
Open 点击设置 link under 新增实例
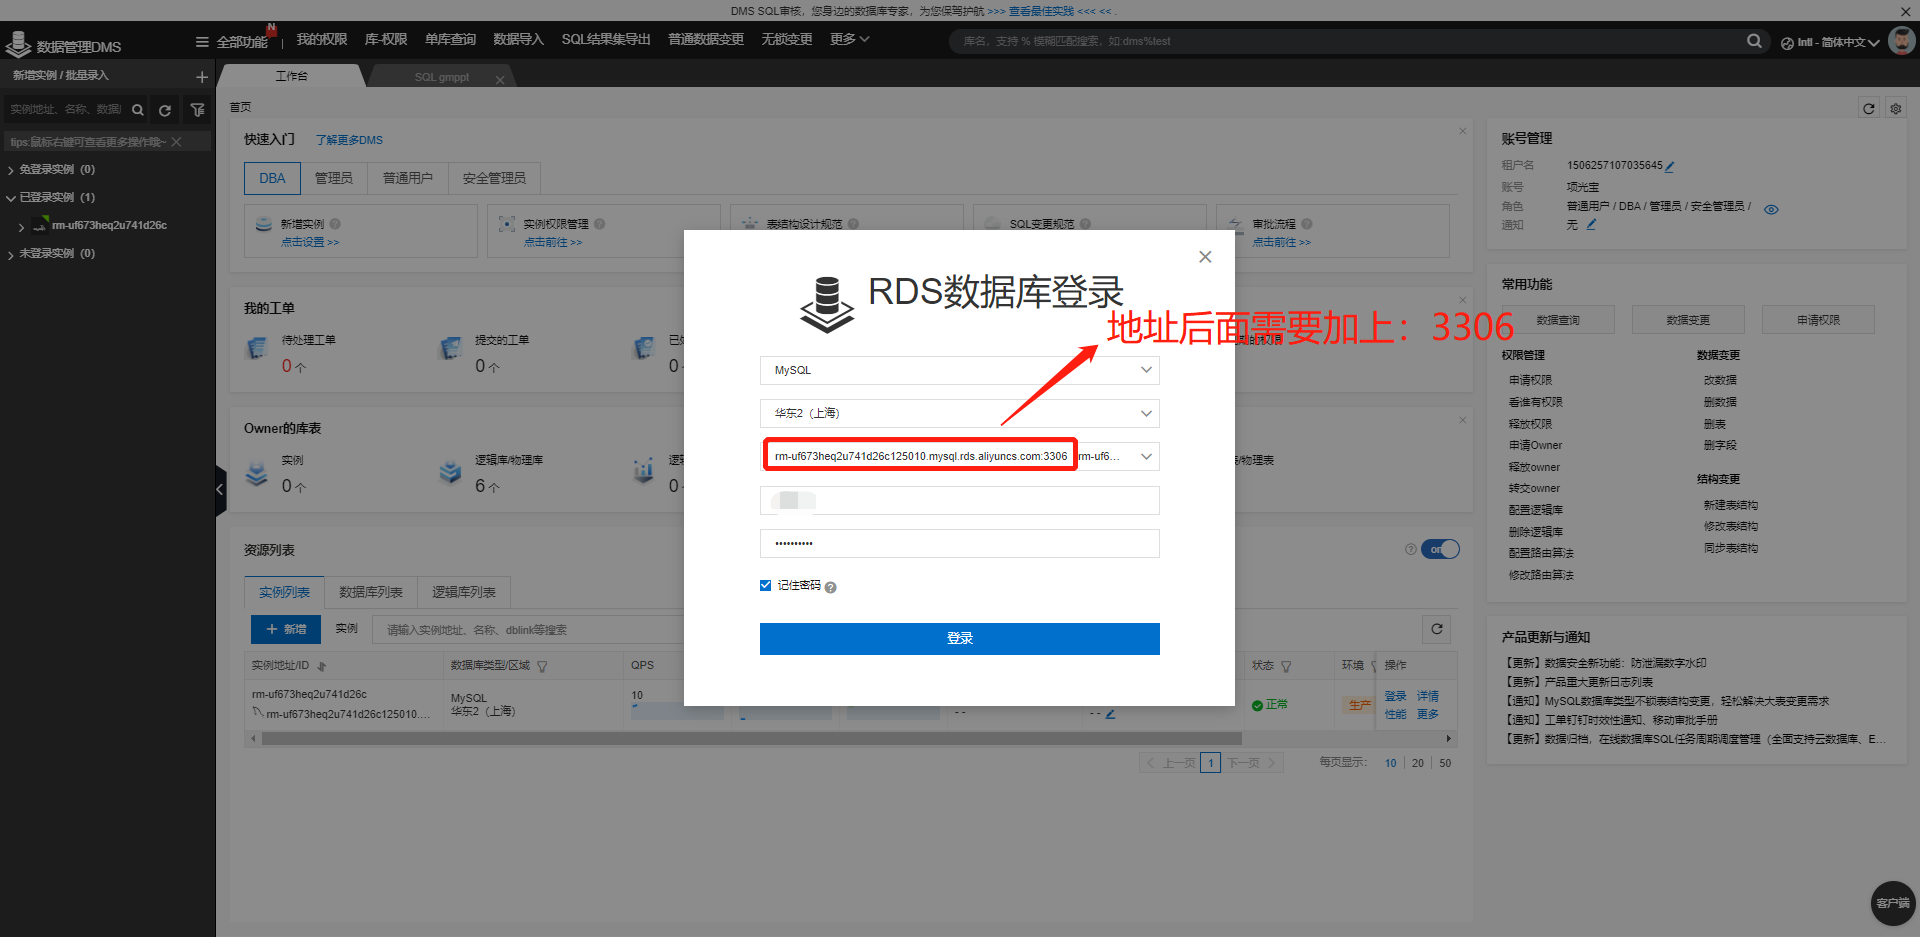point(310,242)
